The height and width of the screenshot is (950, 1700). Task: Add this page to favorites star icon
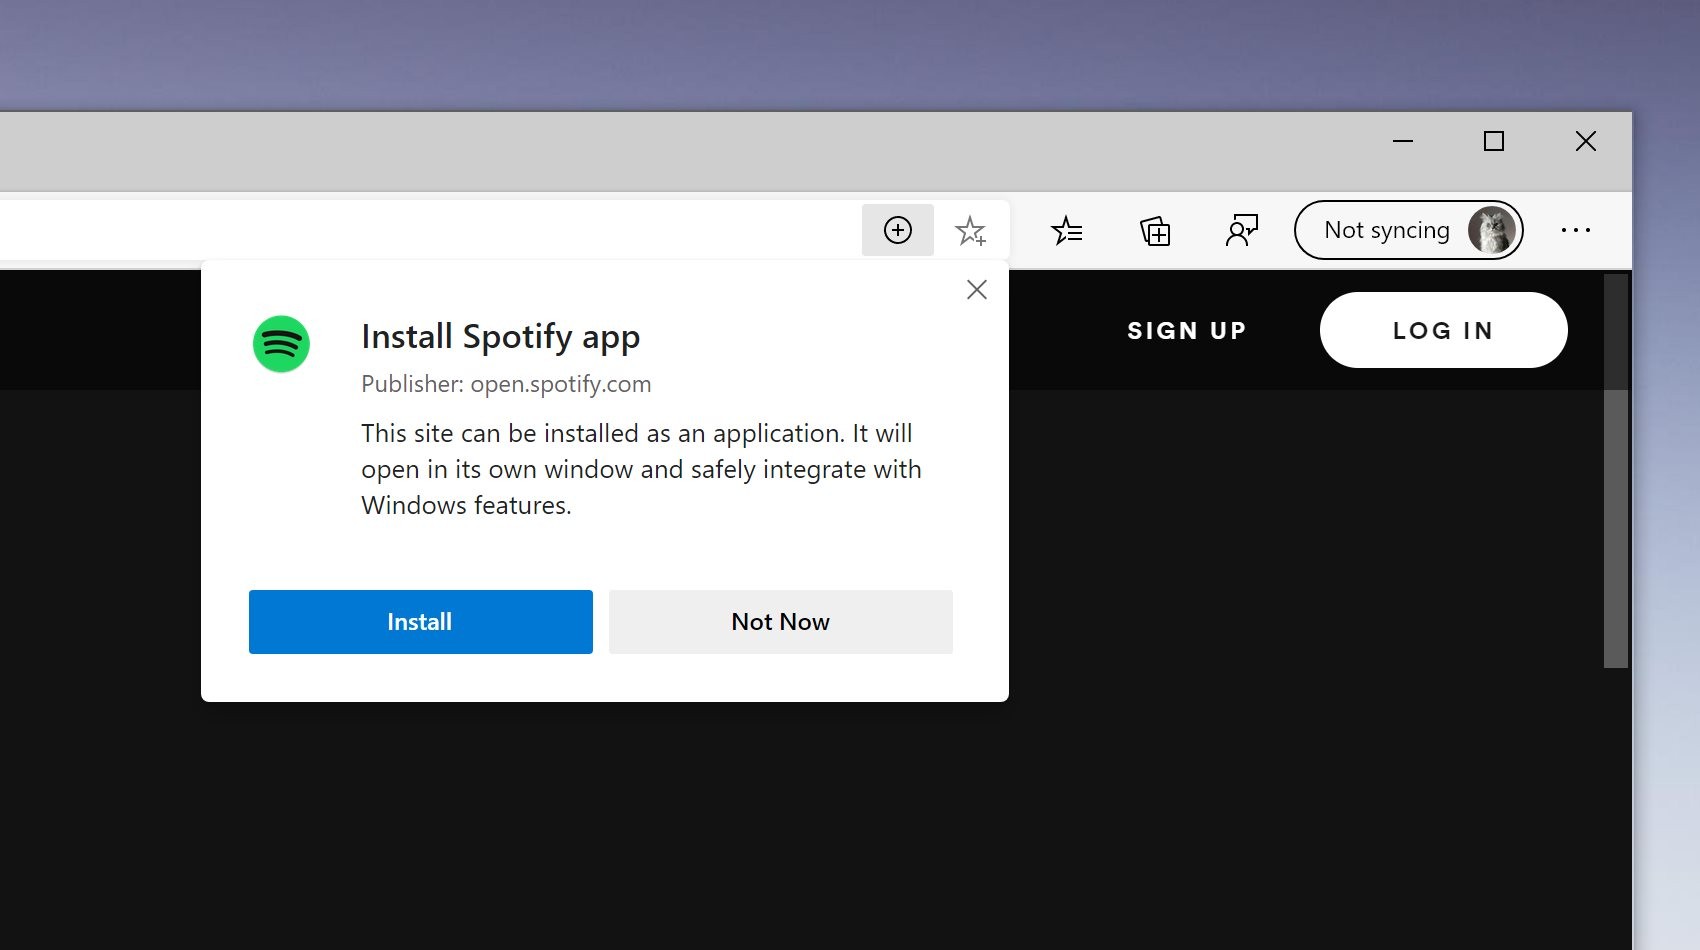[x=970, y=231]
